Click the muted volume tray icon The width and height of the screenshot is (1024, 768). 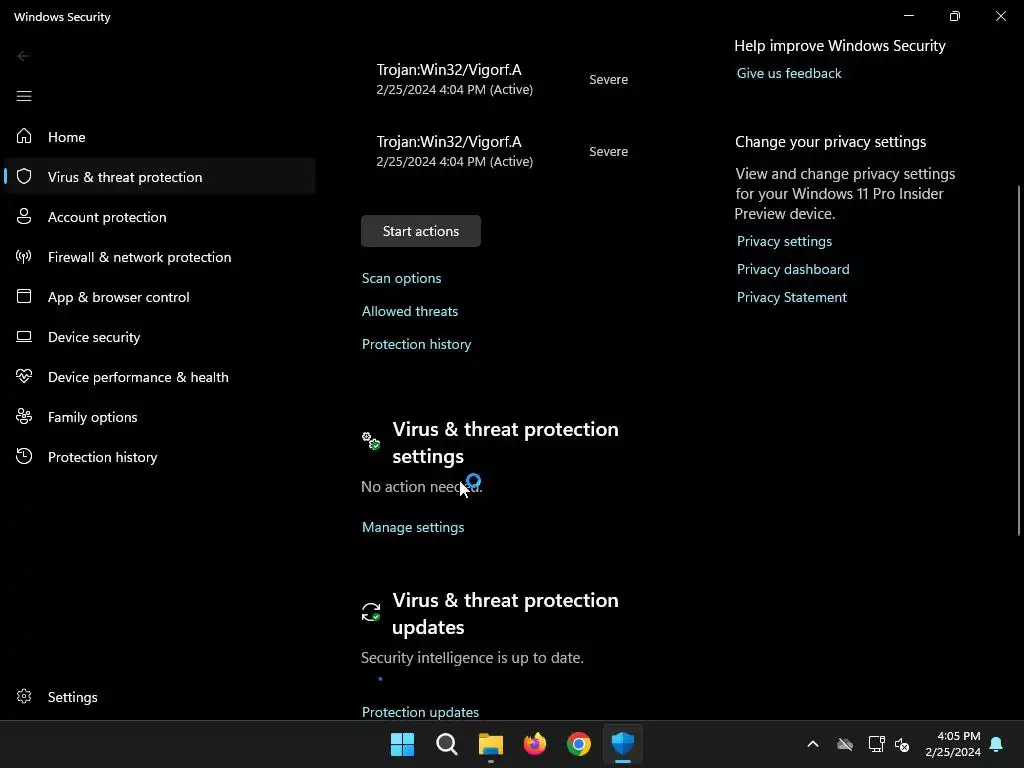[x=903, y=744]
